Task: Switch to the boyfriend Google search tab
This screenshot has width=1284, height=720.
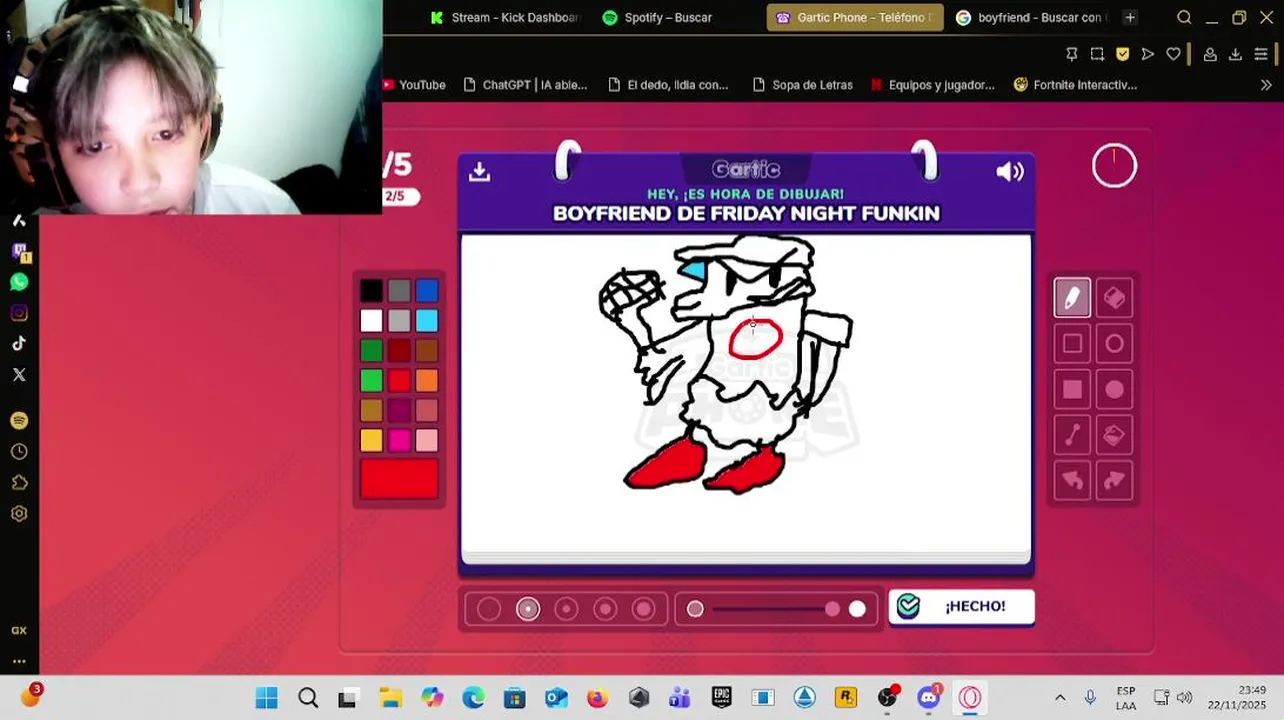Action: click(x=1030, y=17)
